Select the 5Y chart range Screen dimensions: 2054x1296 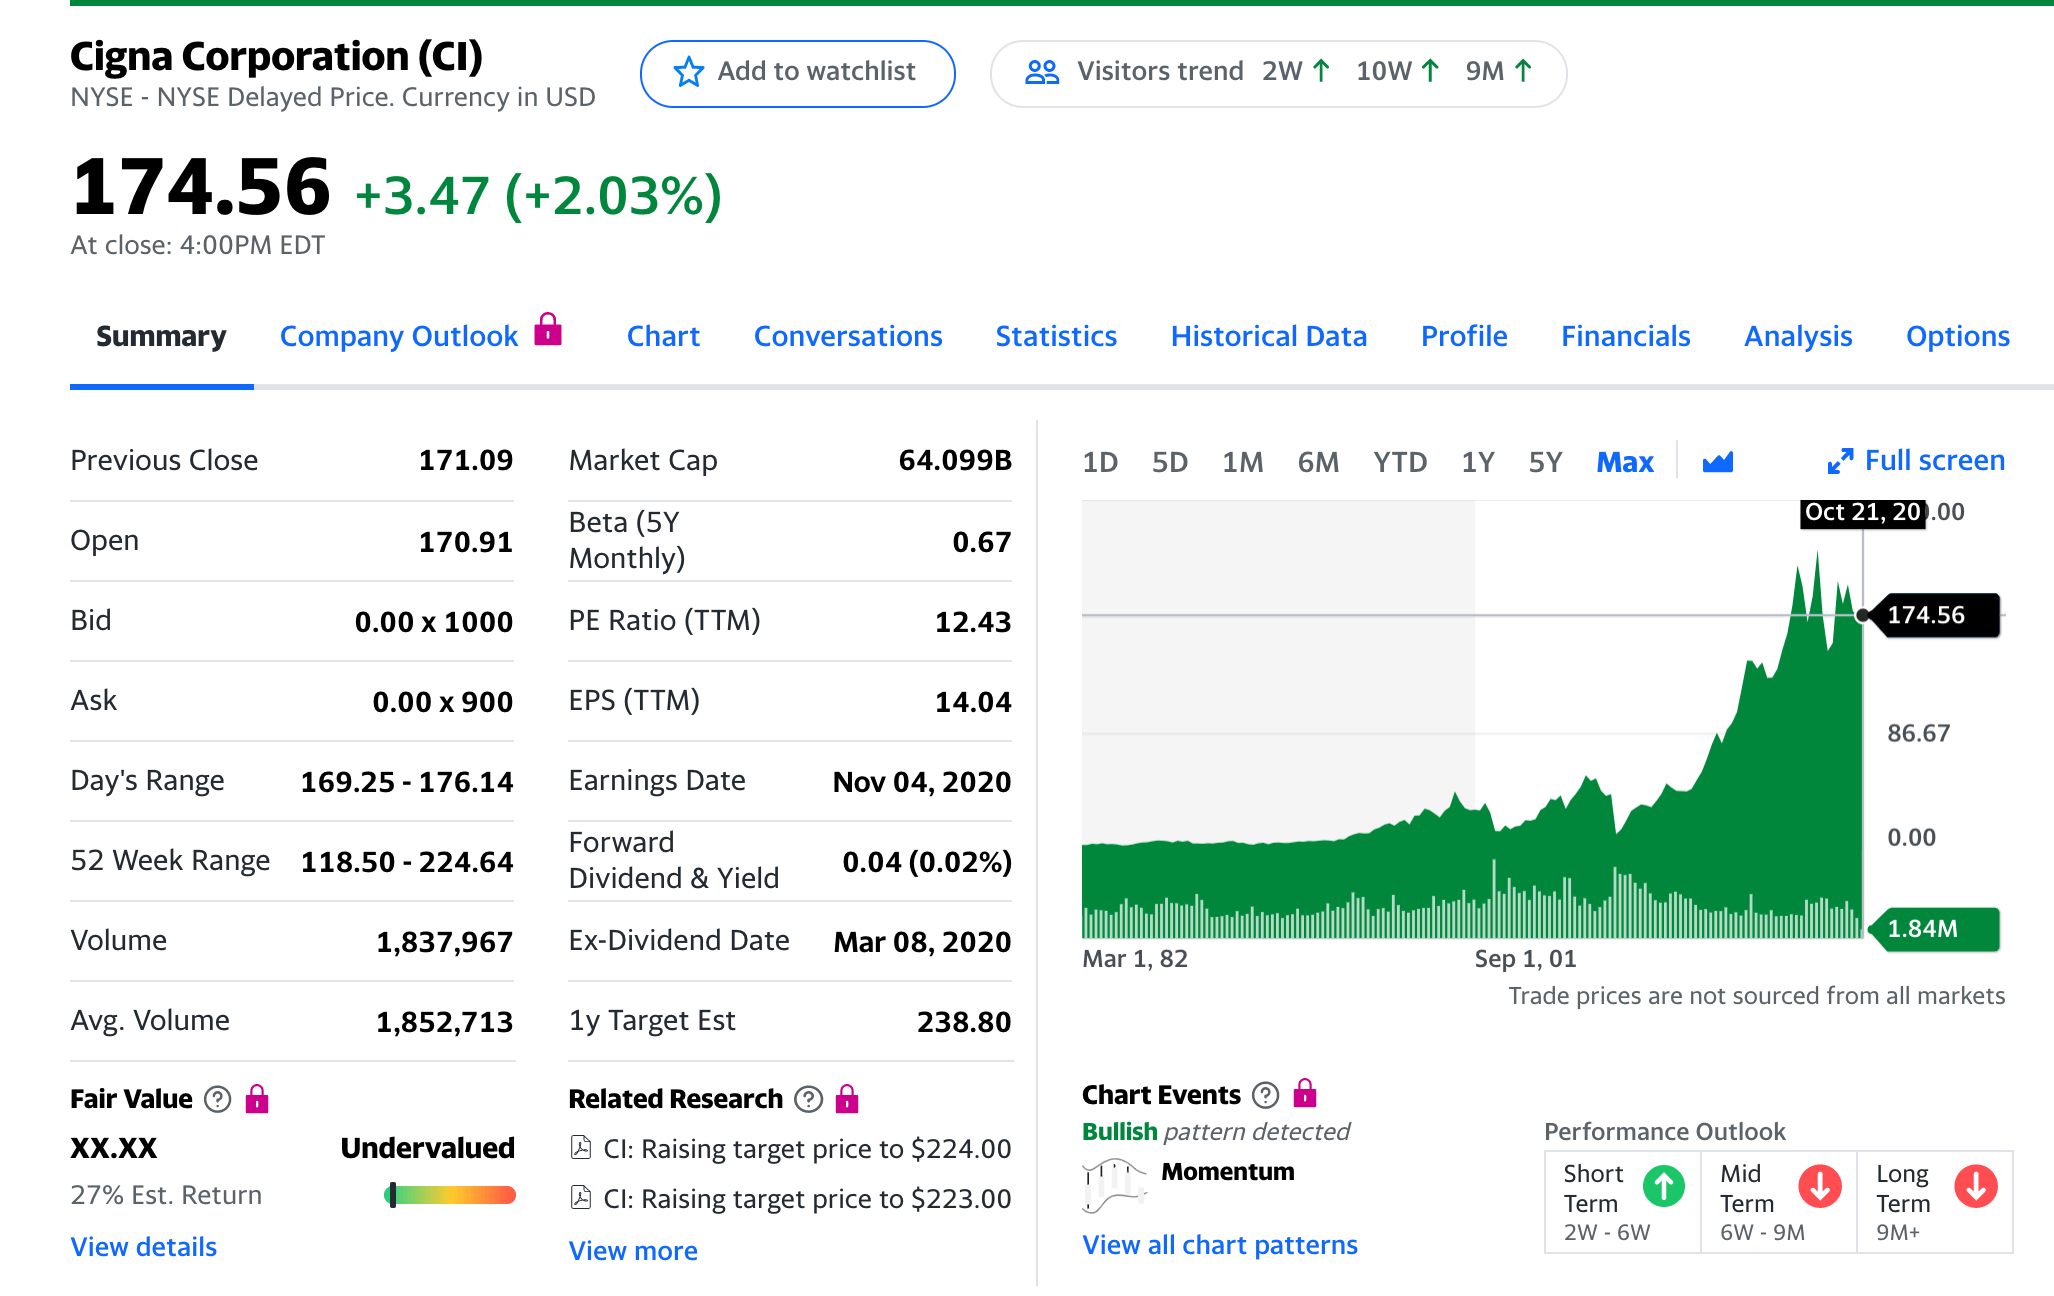click(1544, 462)
